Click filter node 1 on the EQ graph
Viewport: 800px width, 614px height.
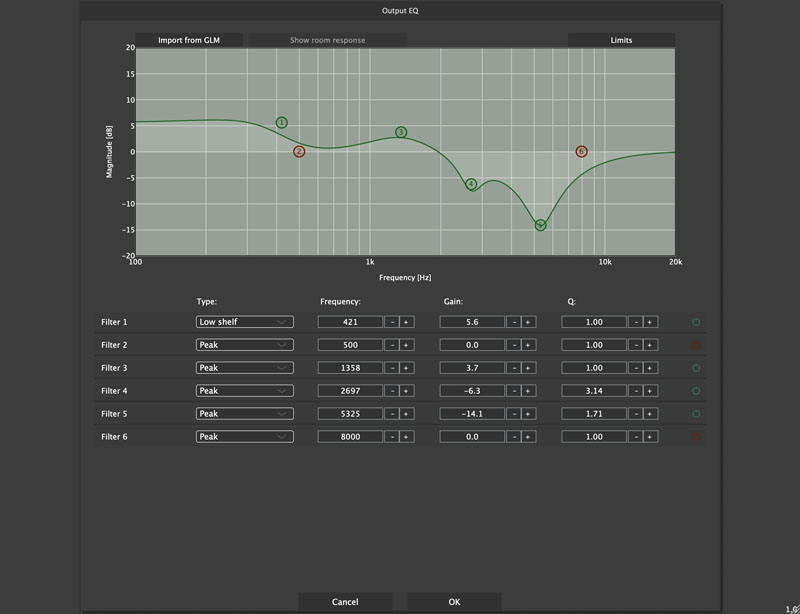[282, 122]
